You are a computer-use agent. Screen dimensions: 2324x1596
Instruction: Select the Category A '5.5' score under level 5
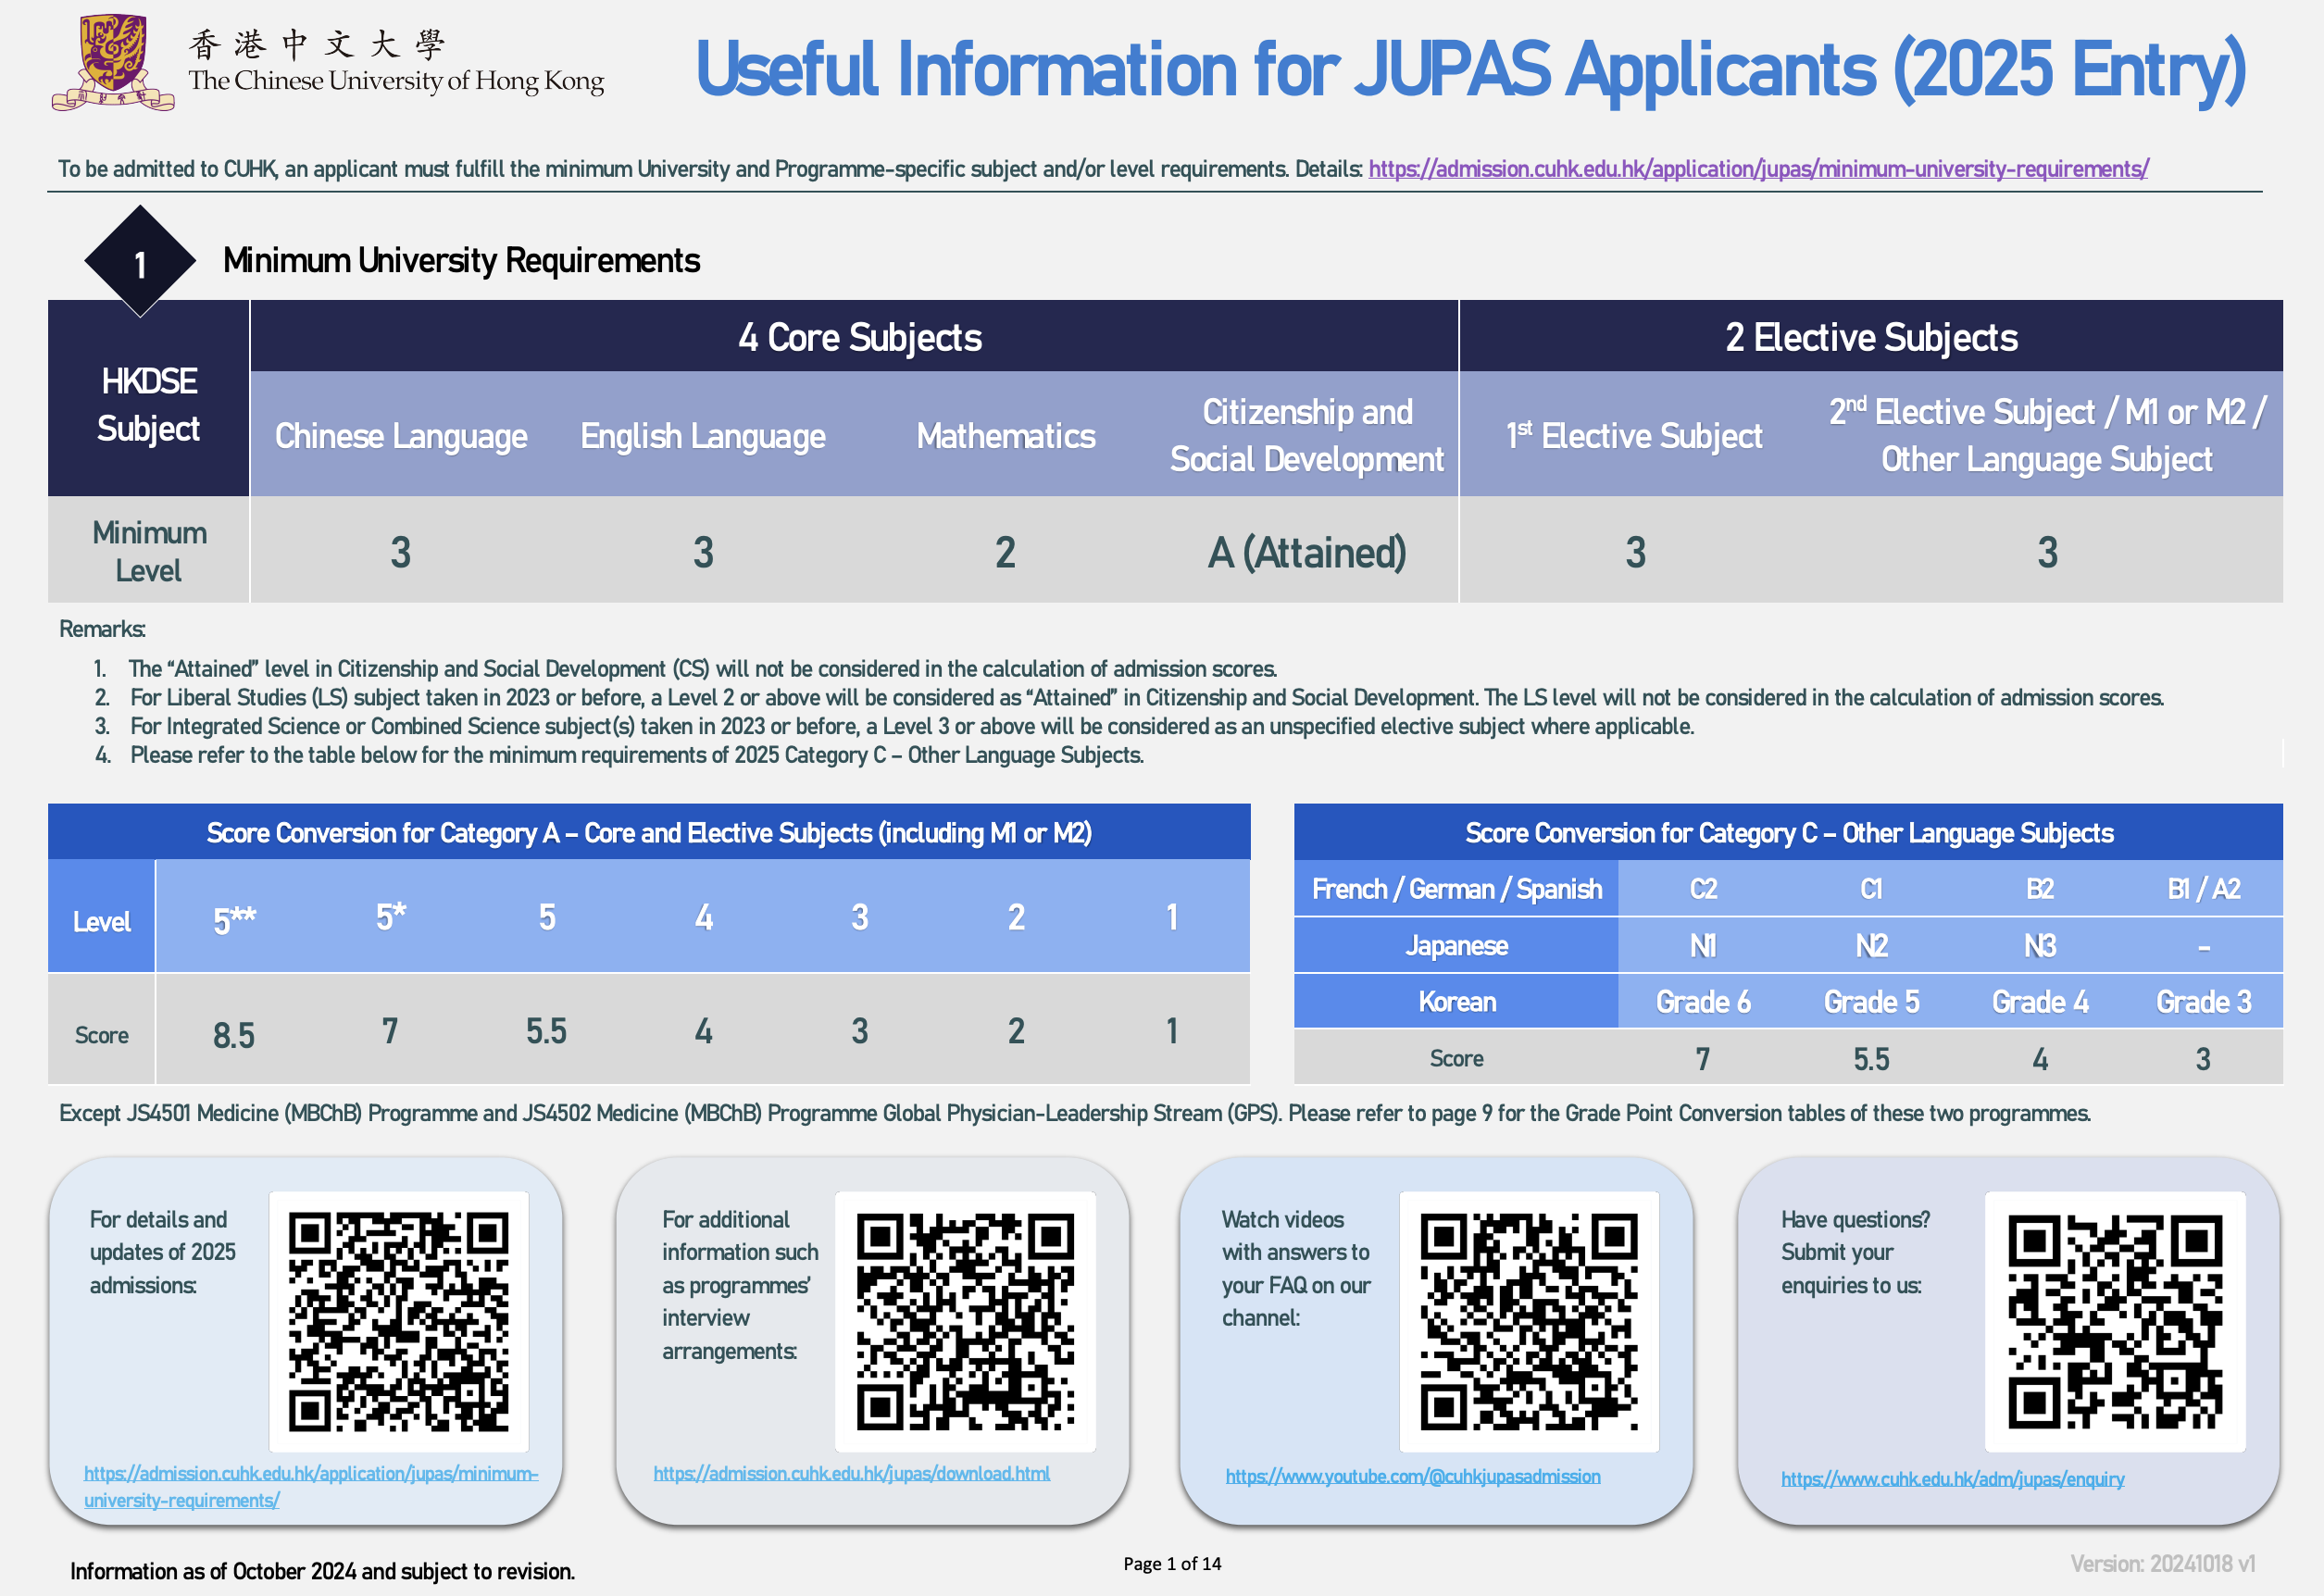tap(546, 1031)
